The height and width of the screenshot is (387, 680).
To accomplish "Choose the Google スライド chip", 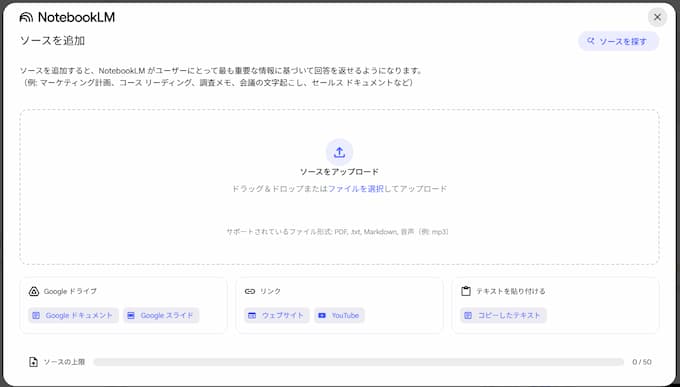I will [x=161, y=315].
